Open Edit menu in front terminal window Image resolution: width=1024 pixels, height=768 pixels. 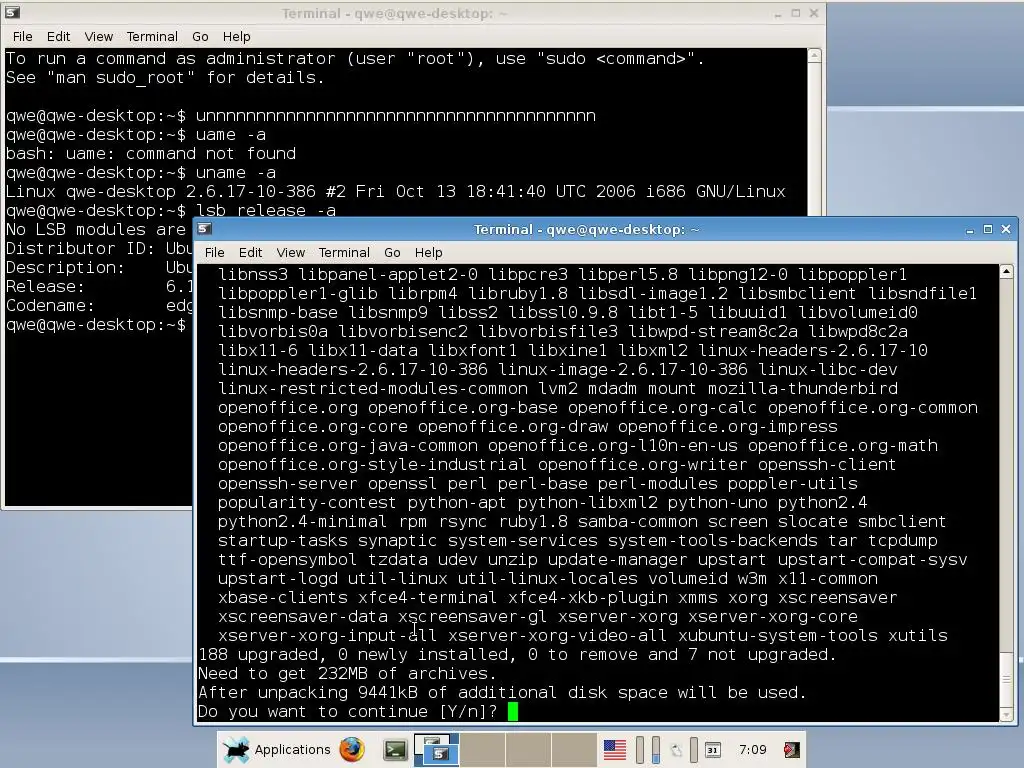[250, 252]
